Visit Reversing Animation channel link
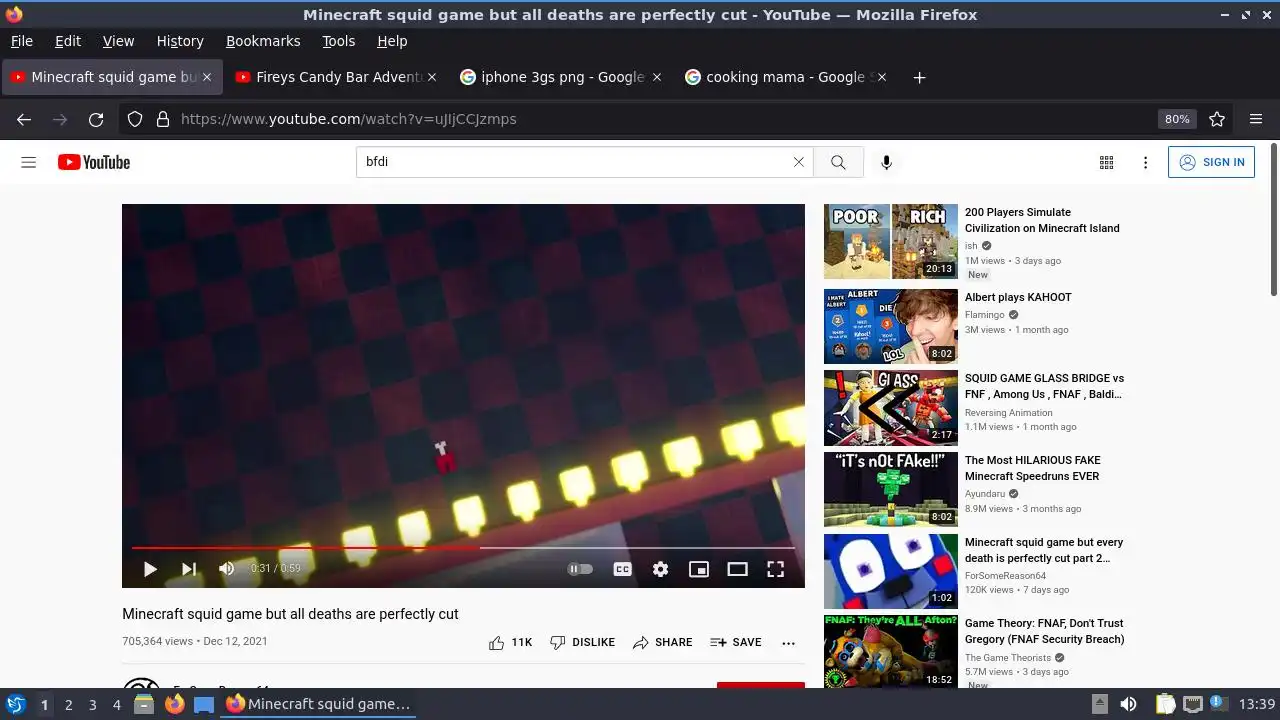The image size is (1280, 720). (x=1008, y=412)
